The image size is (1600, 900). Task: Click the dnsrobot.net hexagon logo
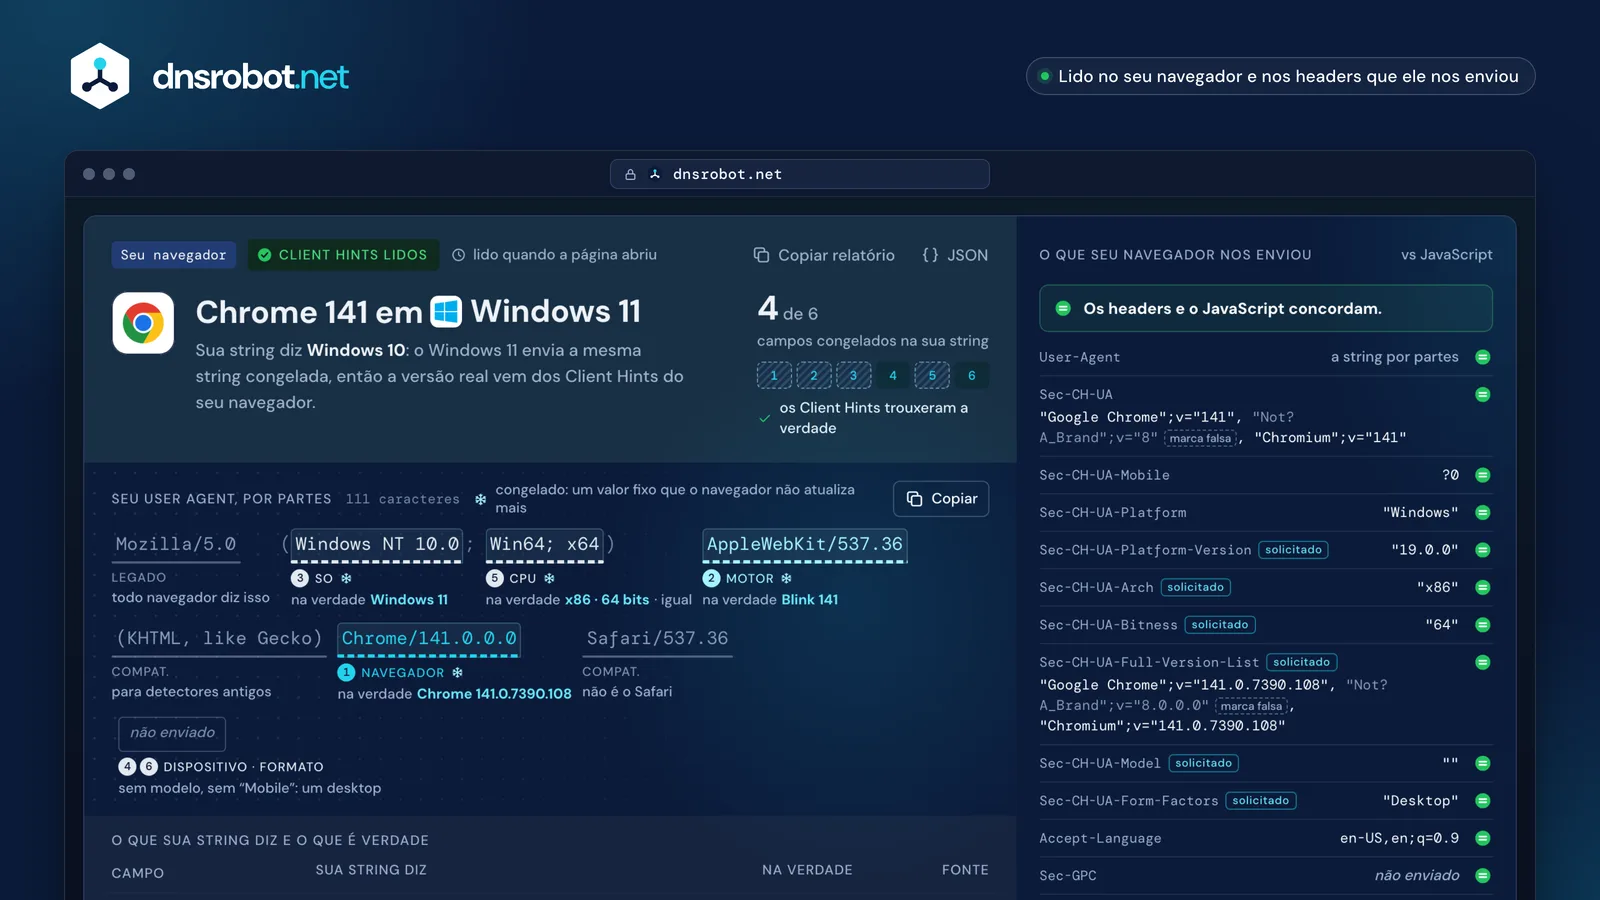tap(100, 76)
